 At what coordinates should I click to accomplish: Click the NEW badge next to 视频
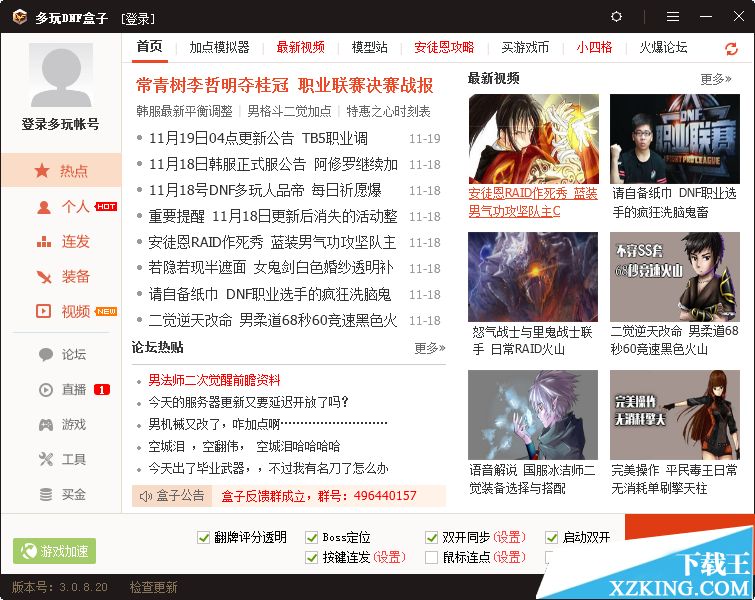coord(106,312)
